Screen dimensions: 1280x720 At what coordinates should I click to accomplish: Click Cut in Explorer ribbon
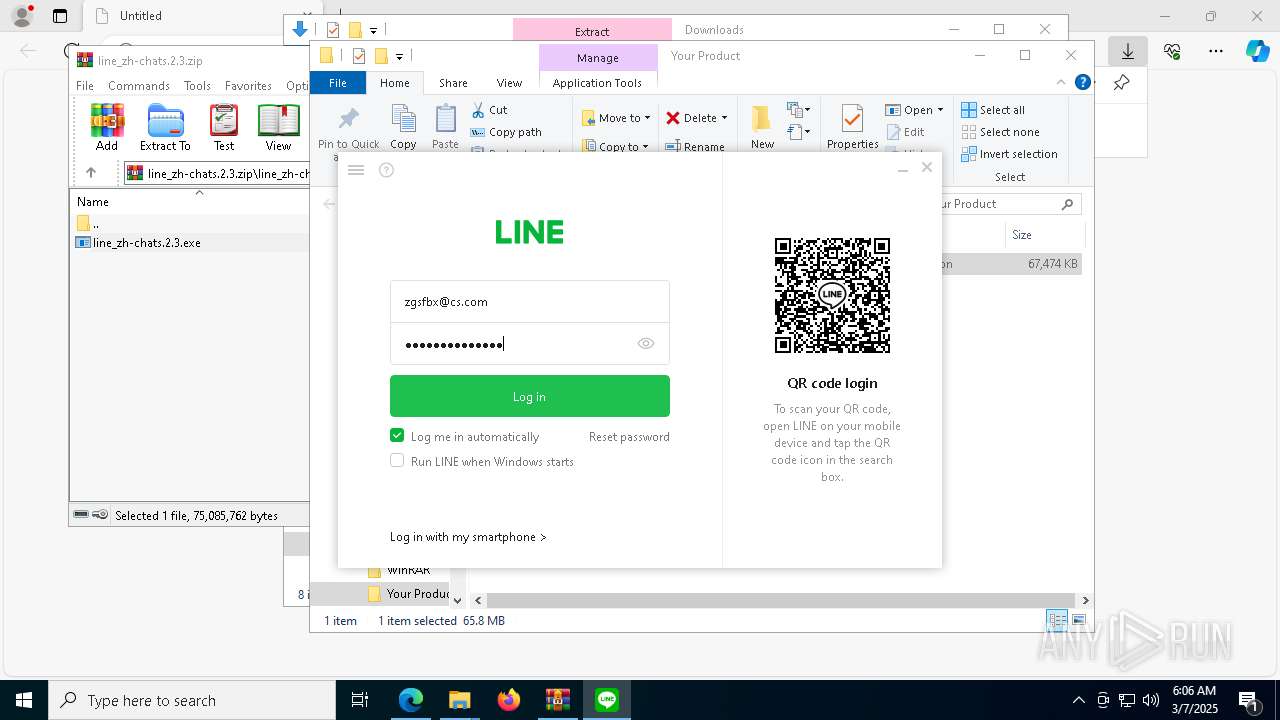[489, 110]
